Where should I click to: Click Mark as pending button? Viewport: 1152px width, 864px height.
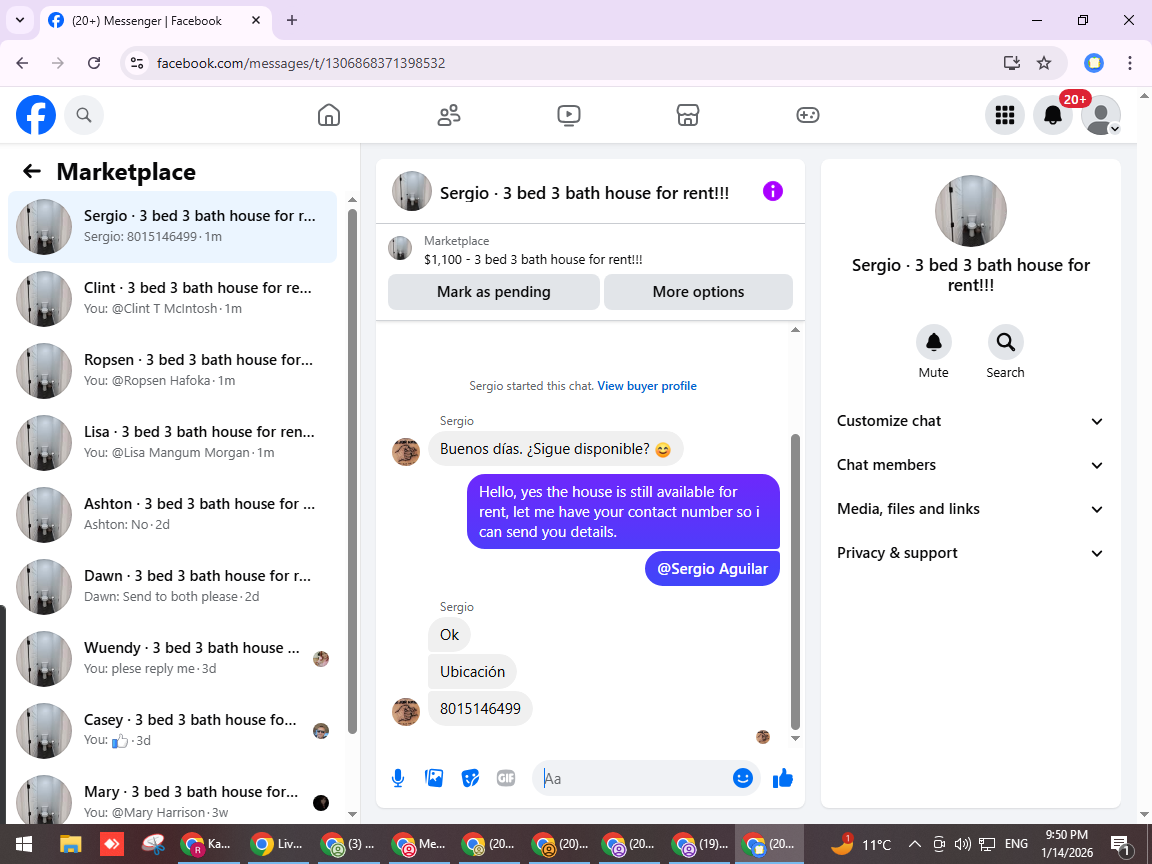[x=494, y=292]
